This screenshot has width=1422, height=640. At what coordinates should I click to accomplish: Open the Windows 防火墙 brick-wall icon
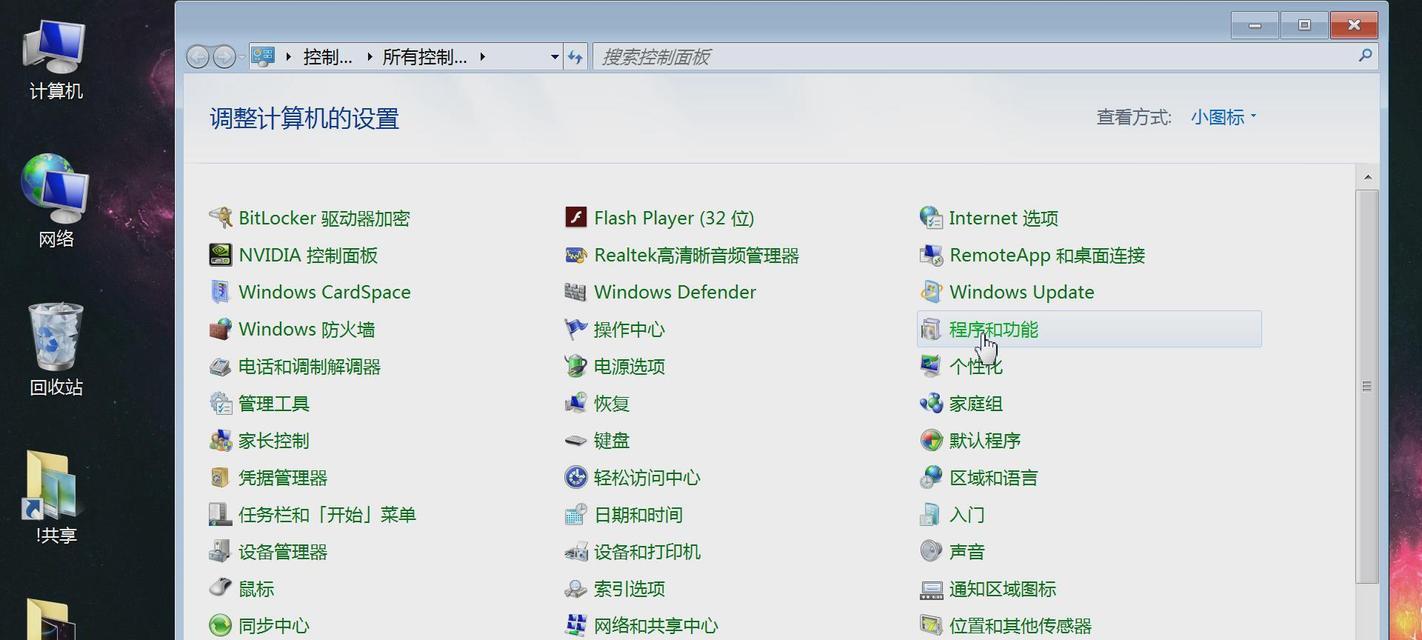[220, 329]
